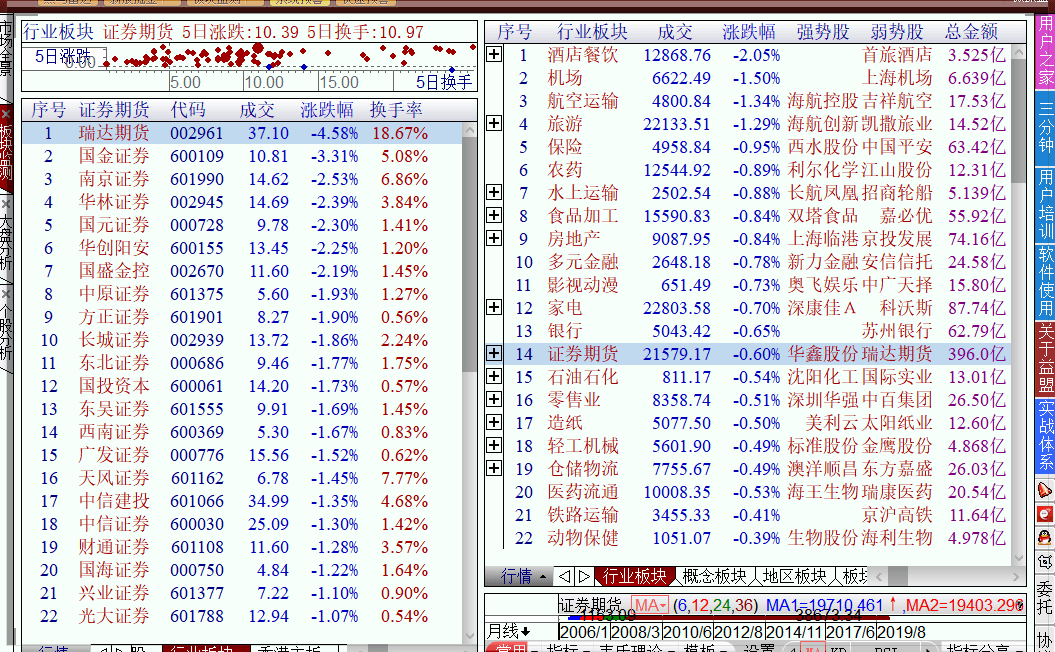Click the right tab-scroll arrow beside 行业板块
Viewport: 1055px width, 652px height.
click(584, 577)
